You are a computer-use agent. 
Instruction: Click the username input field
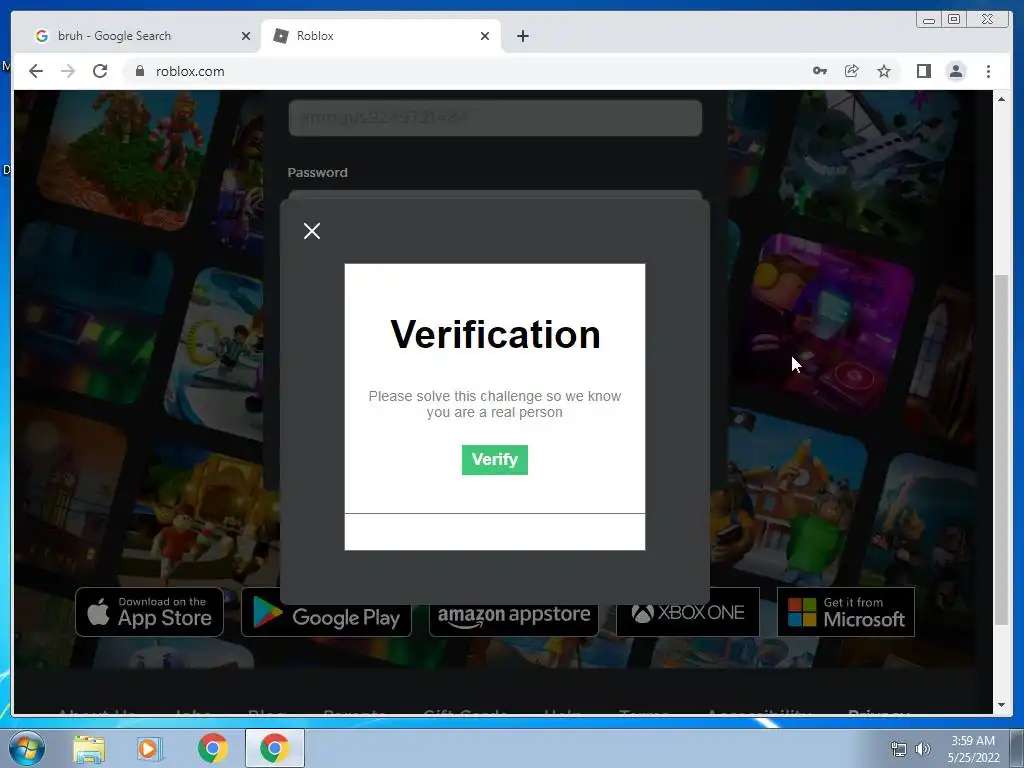[495, 118]
